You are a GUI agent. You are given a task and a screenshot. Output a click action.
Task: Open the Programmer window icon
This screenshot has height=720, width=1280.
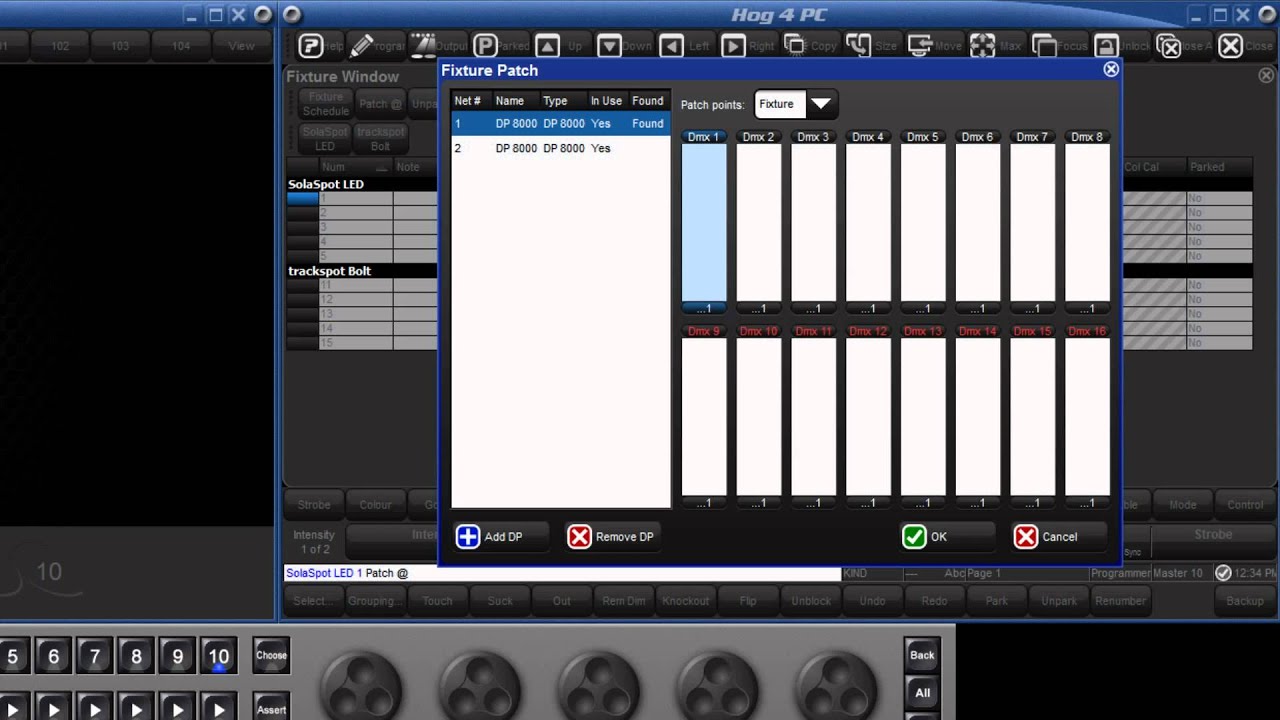362,46
